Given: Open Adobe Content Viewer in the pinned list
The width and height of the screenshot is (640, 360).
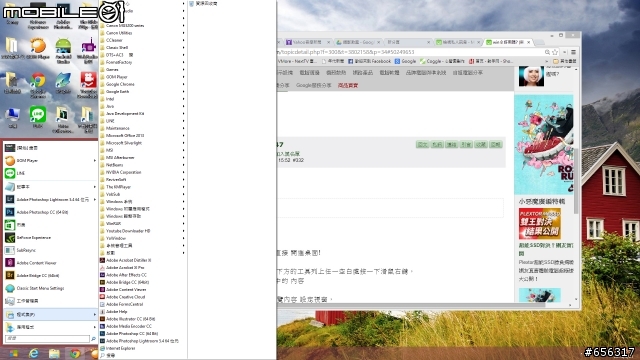Looking at the screenshot, I should click(50, 263).
